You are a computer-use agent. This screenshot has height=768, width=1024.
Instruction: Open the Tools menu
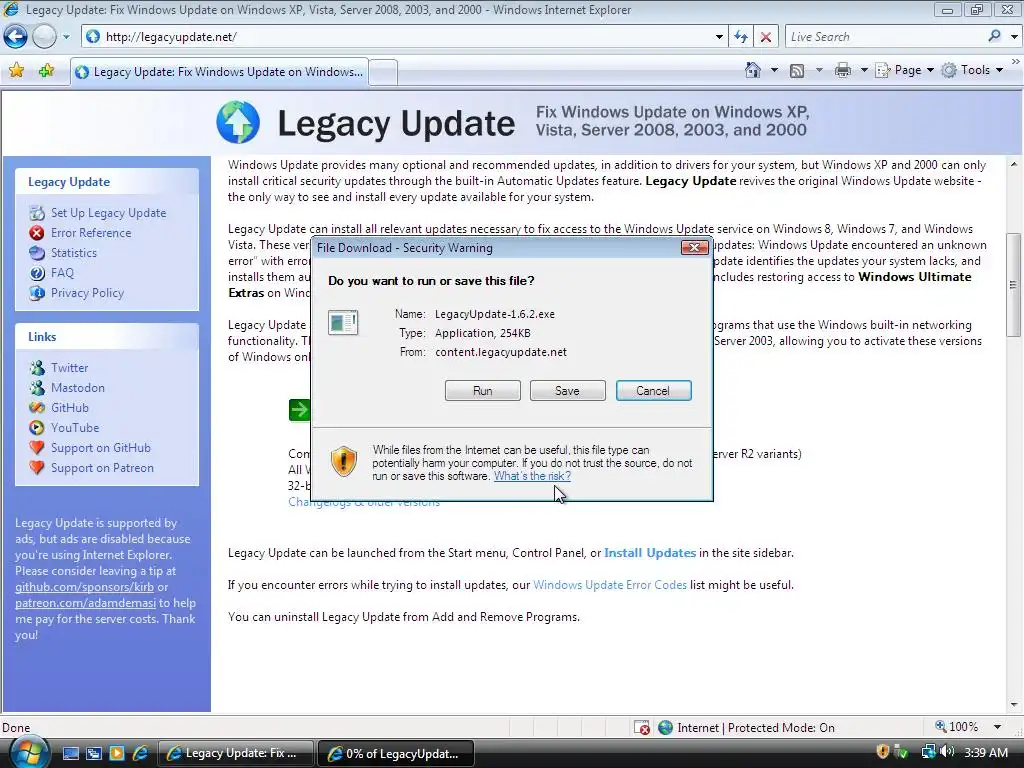(972, 70)
